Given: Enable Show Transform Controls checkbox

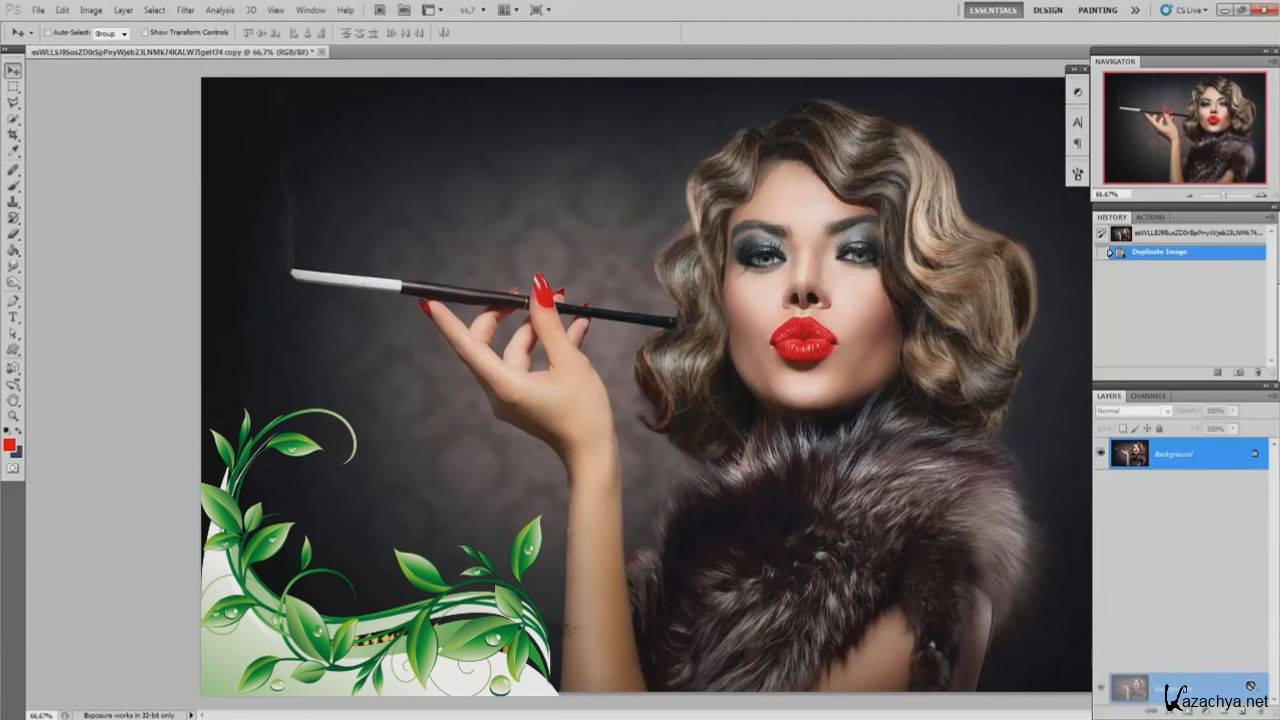Looking at the screenshot, I should [x=145, y=33].
